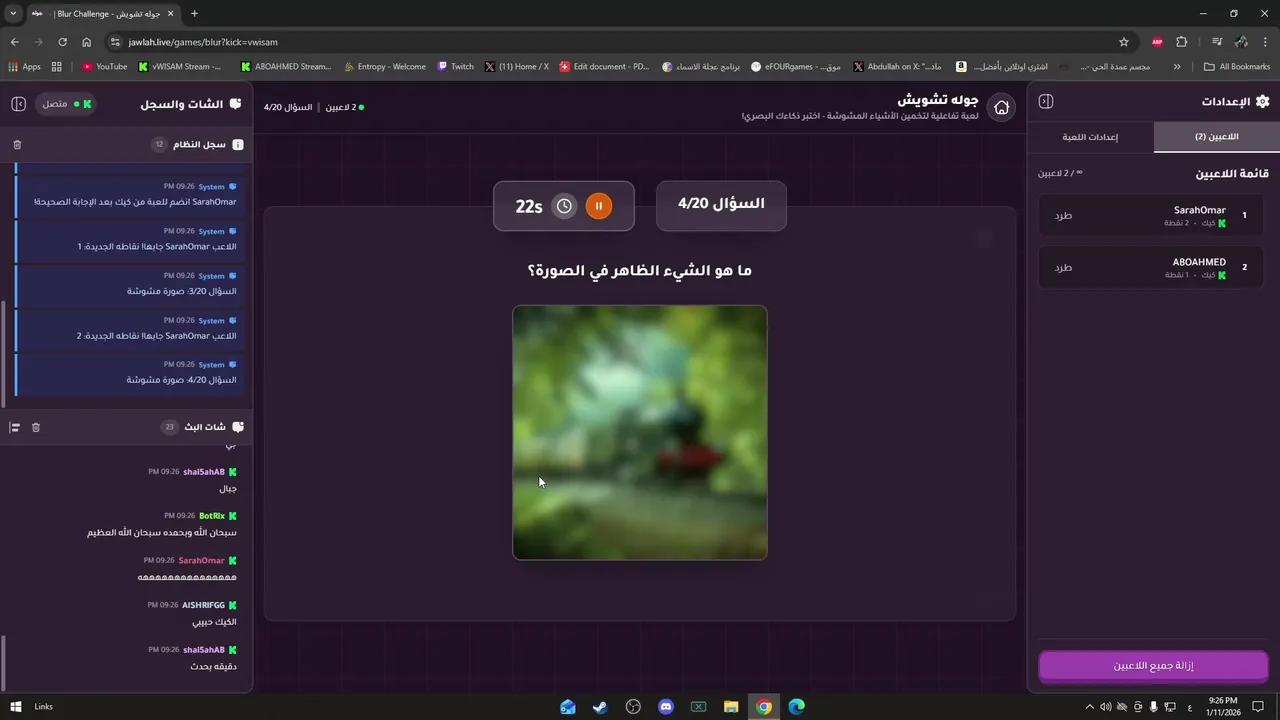Open the ABP extension icon
Screen dimensions: 1280x720
(1157, 42)
